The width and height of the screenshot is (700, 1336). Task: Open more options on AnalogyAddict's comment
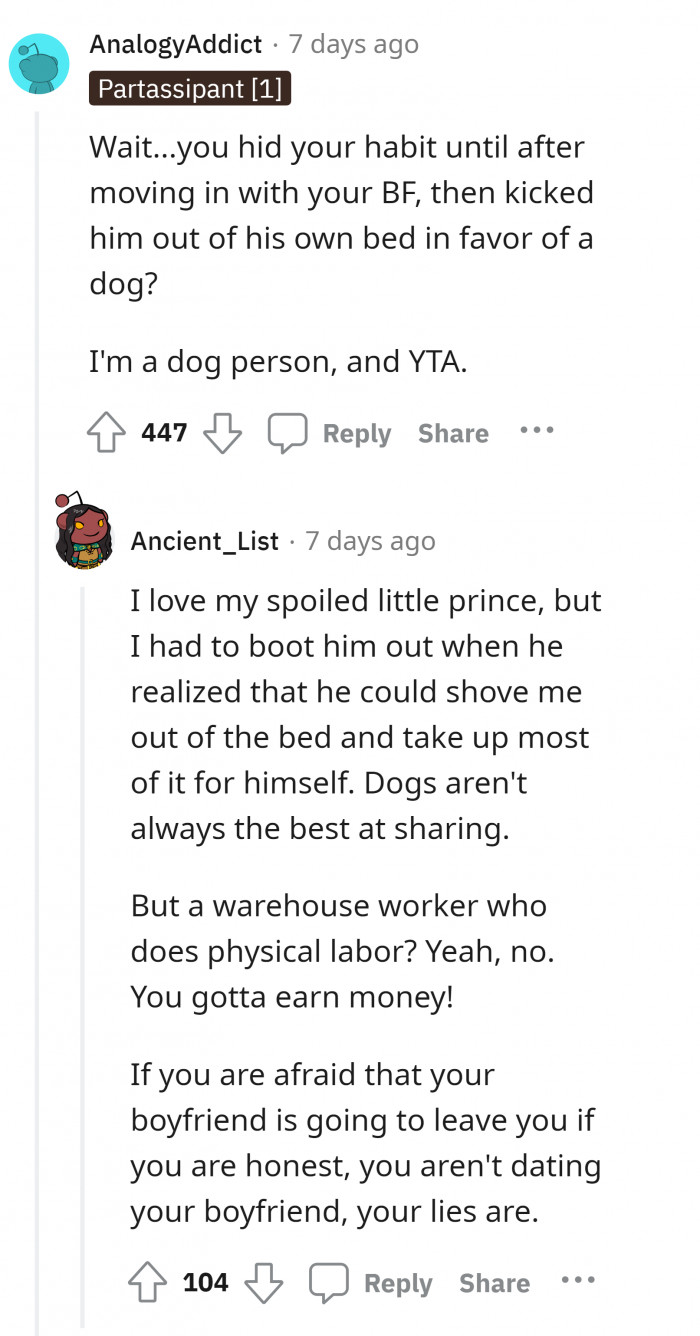(x=536, y=431)
